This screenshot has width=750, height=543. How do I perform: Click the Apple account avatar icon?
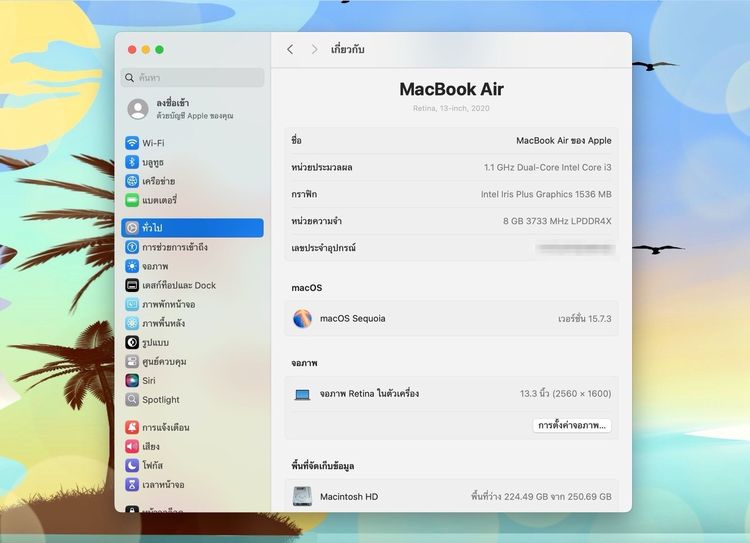(138, 109)
